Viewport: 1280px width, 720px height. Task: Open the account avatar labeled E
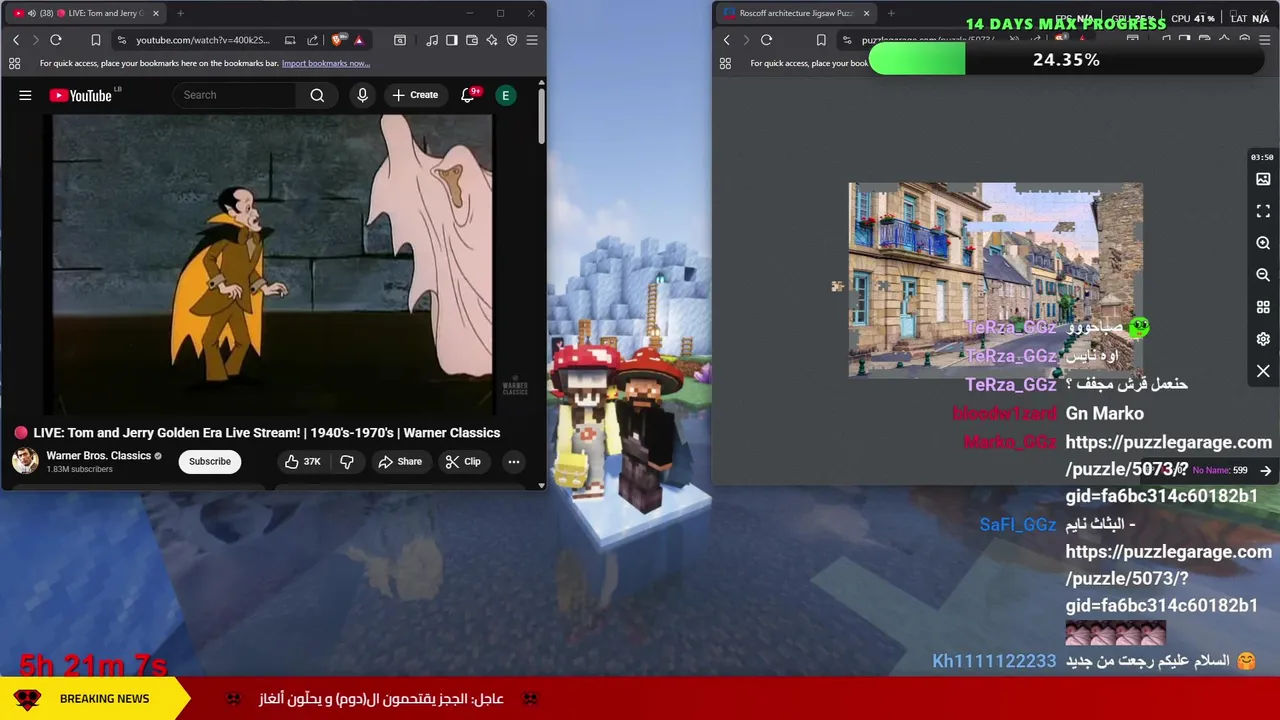[x=506, y=95]
